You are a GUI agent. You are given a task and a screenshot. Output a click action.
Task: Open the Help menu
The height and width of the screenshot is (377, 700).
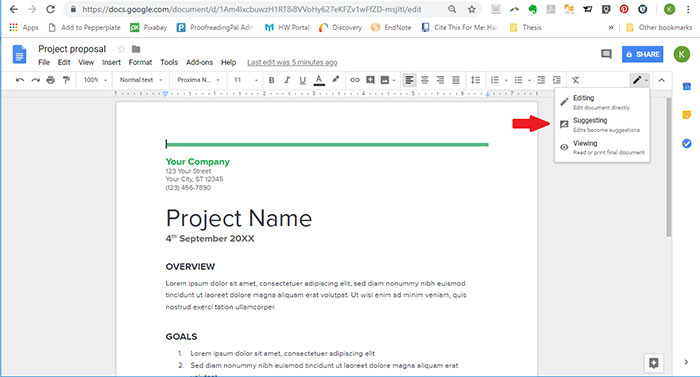coord(228,63)
